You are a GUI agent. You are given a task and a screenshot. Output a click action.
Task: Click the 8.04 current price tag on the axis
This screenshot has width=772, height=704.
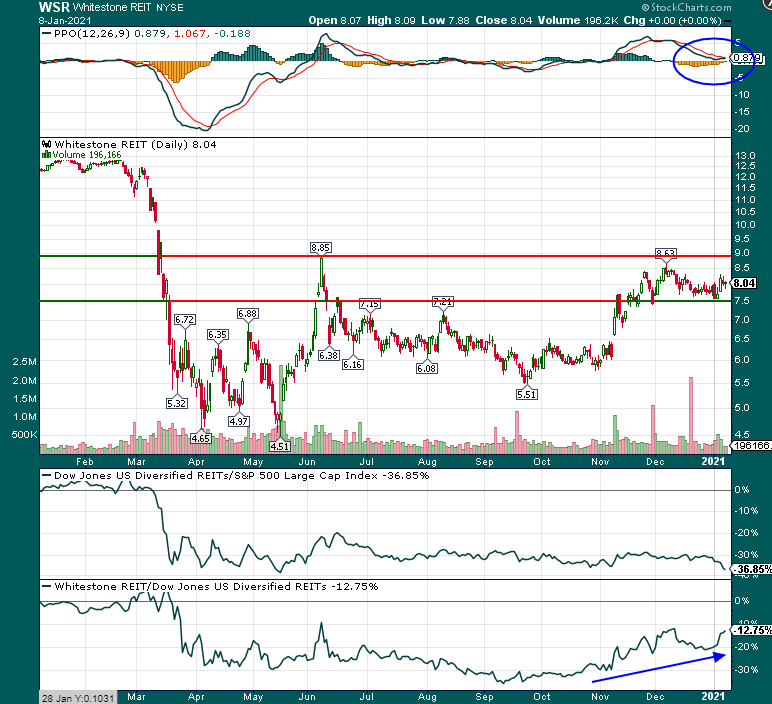point(744,283)
